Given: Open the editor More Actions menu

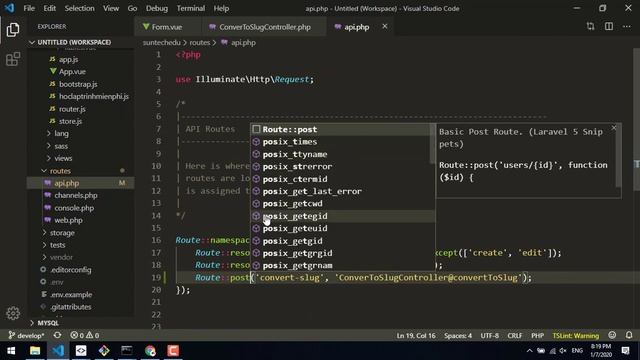Looking at the screenshot, I should coord(627,27).
